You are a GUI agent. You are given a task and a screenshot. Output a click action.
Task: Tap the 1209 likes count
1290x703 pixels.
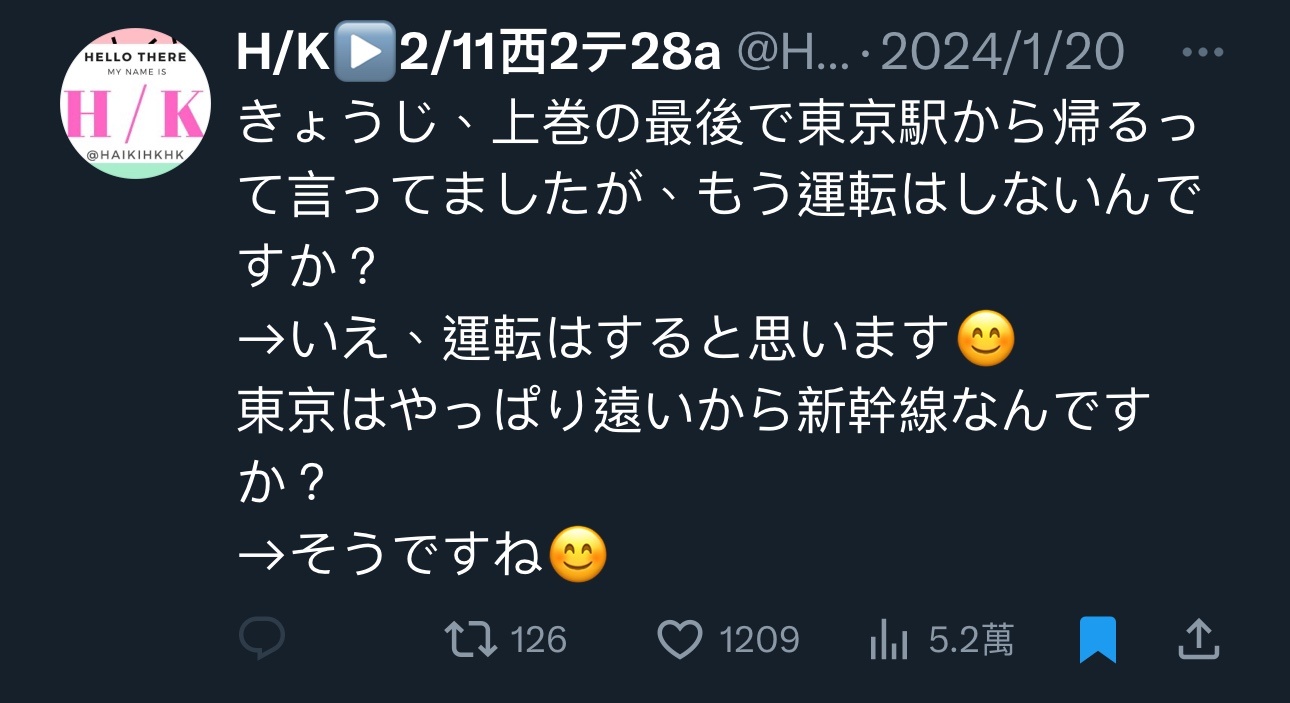(760, 640)
